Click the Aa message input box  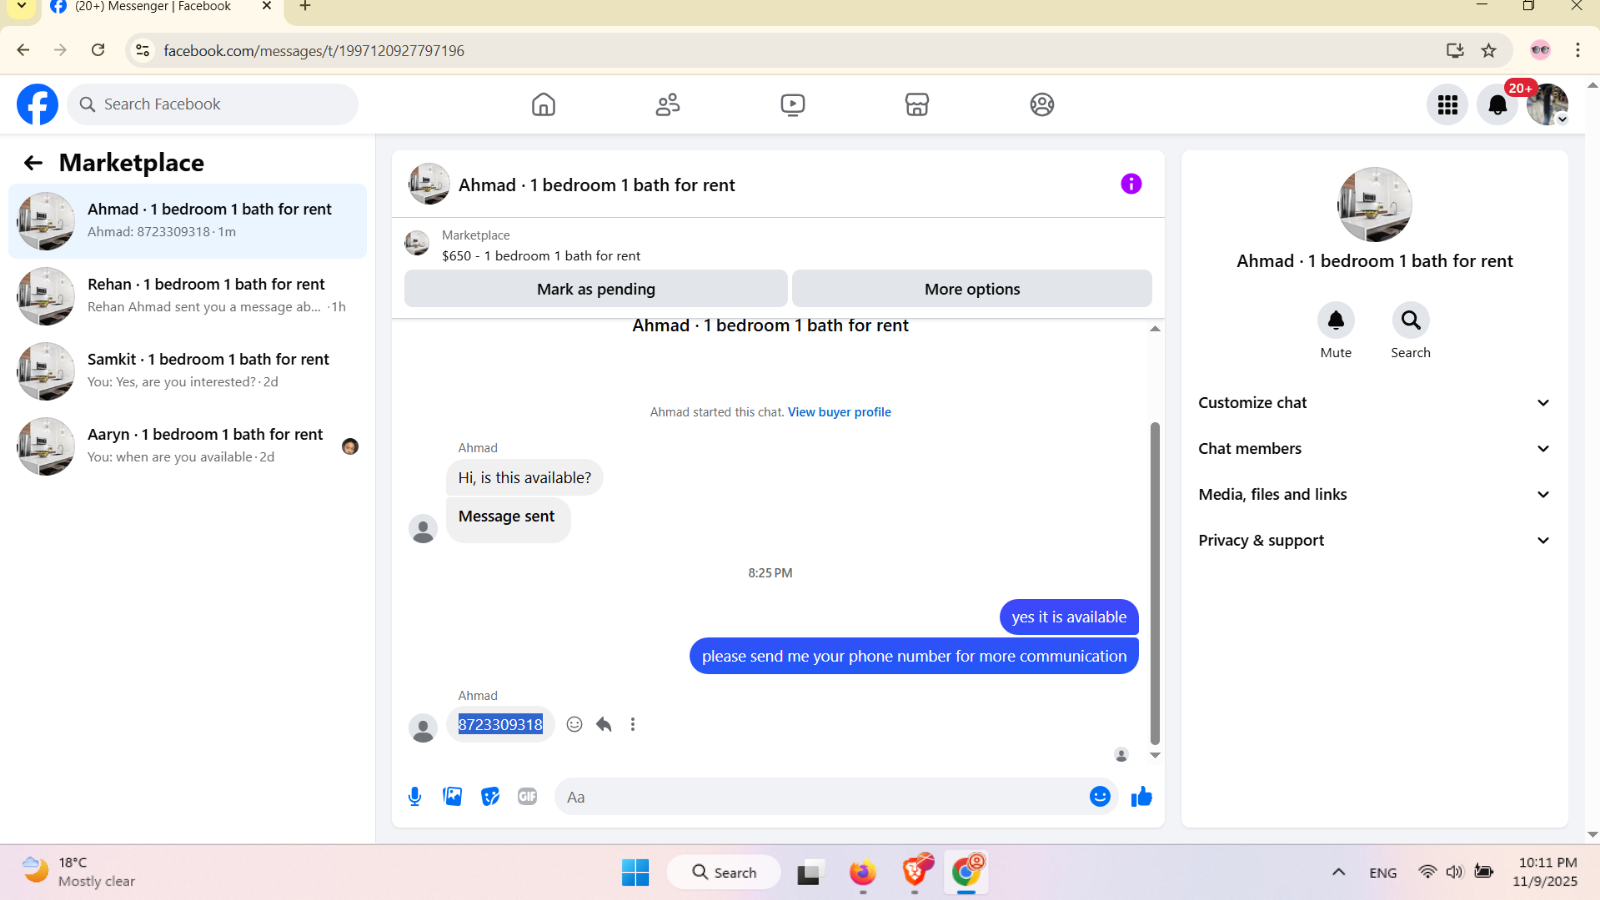click(820, 797)
